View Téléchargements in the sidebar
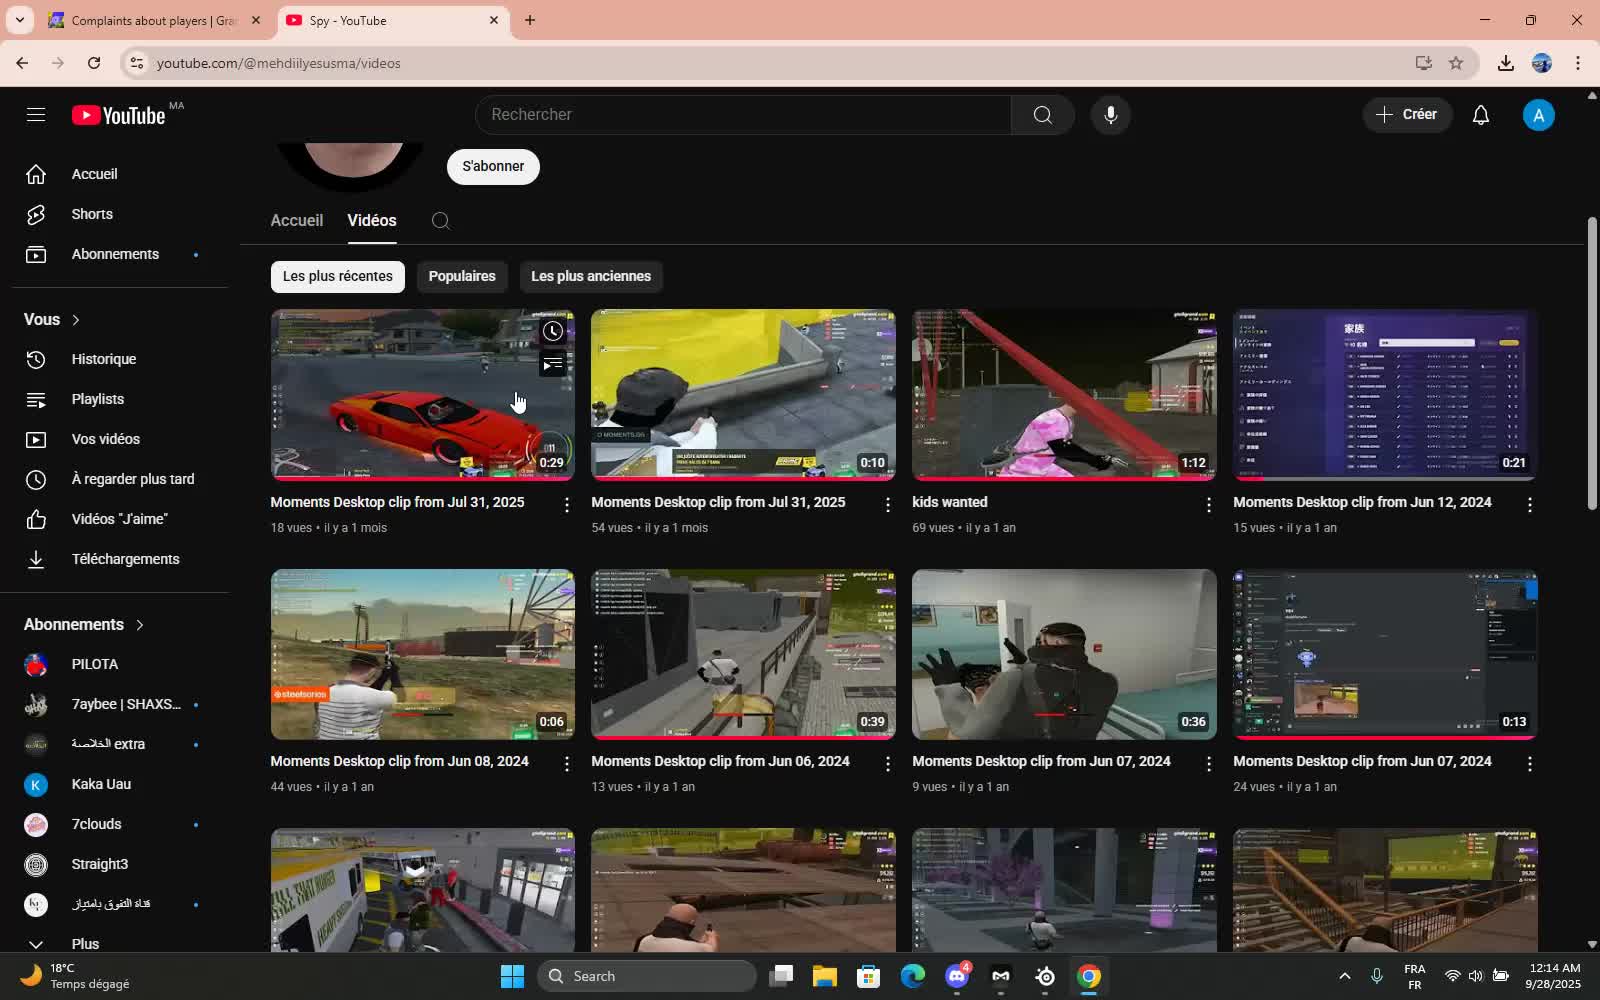1600x1000 pixels. pos(125,558)
